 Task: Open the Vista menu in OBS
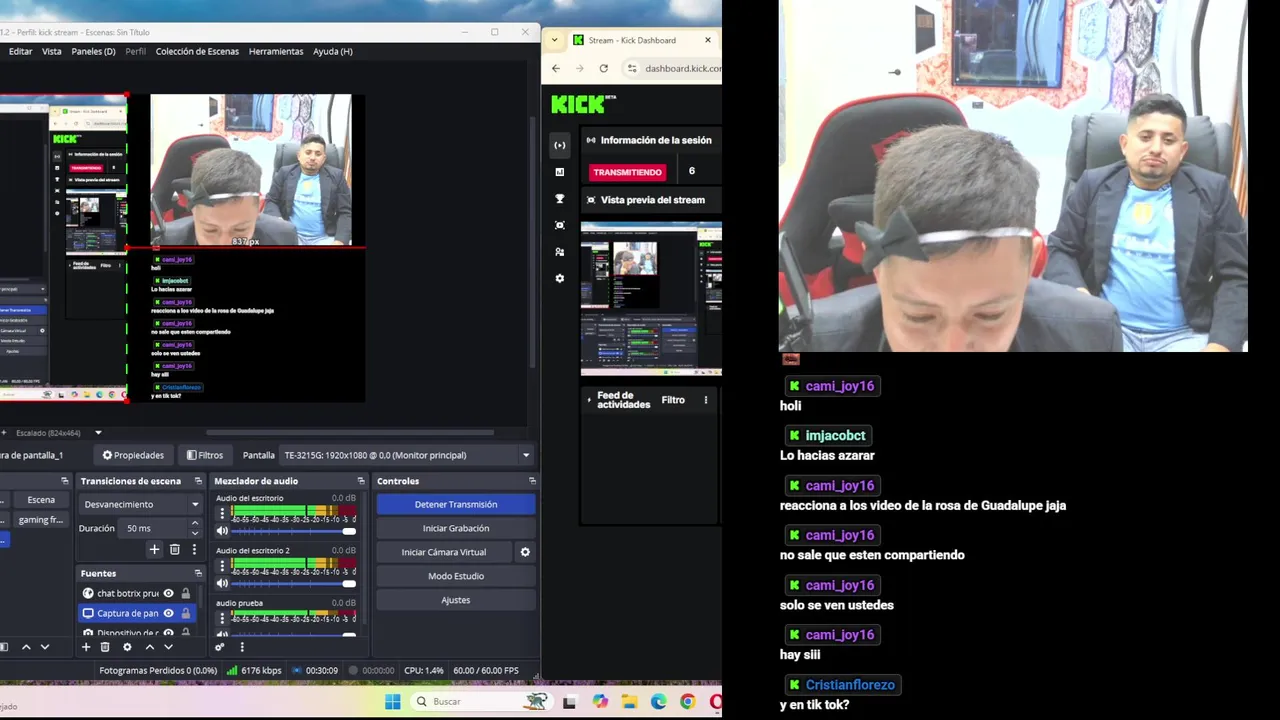pos(51,51)
